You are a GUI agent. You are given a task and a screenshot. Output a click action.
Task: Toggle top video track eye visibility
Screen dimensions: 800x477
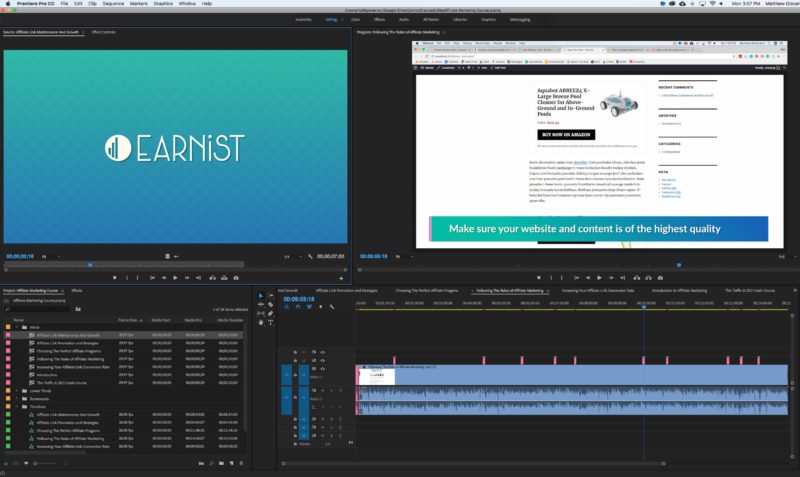click(x=322, y=352)
